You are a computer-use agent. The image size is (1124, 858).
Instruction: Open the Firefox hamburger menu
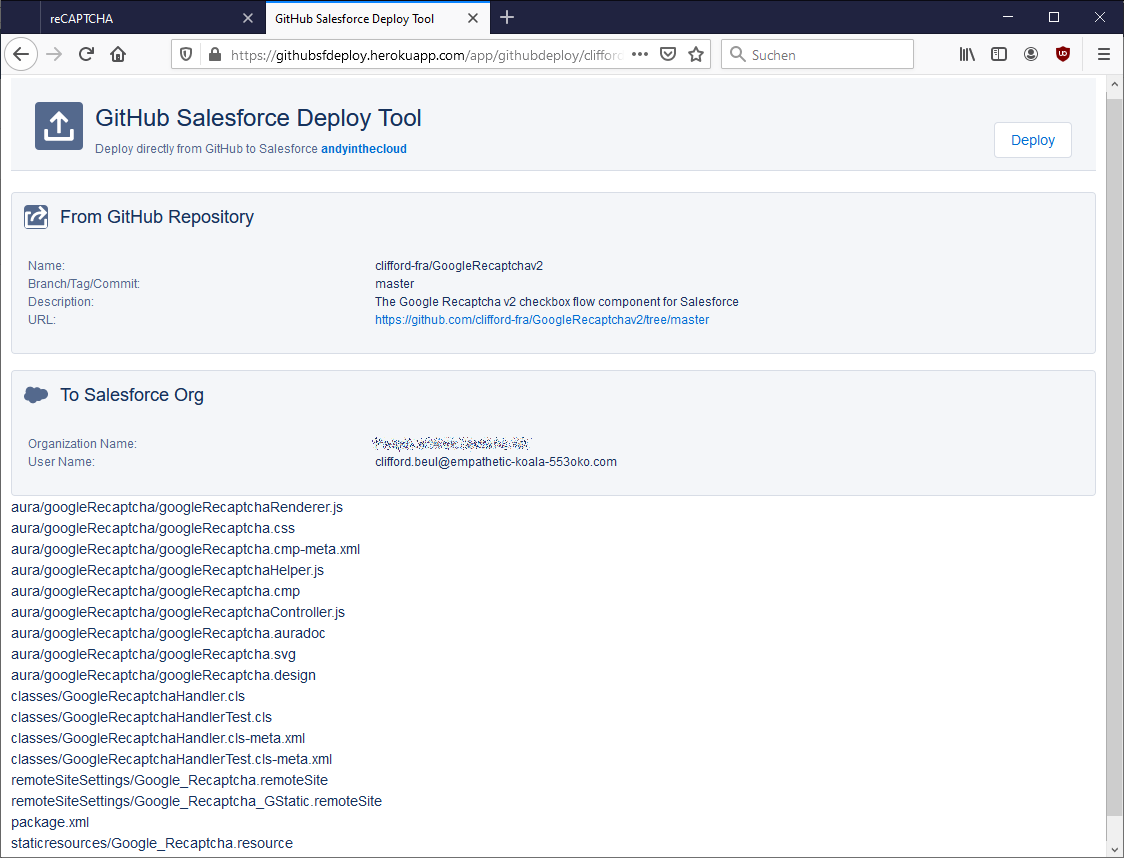point(1104,54)
